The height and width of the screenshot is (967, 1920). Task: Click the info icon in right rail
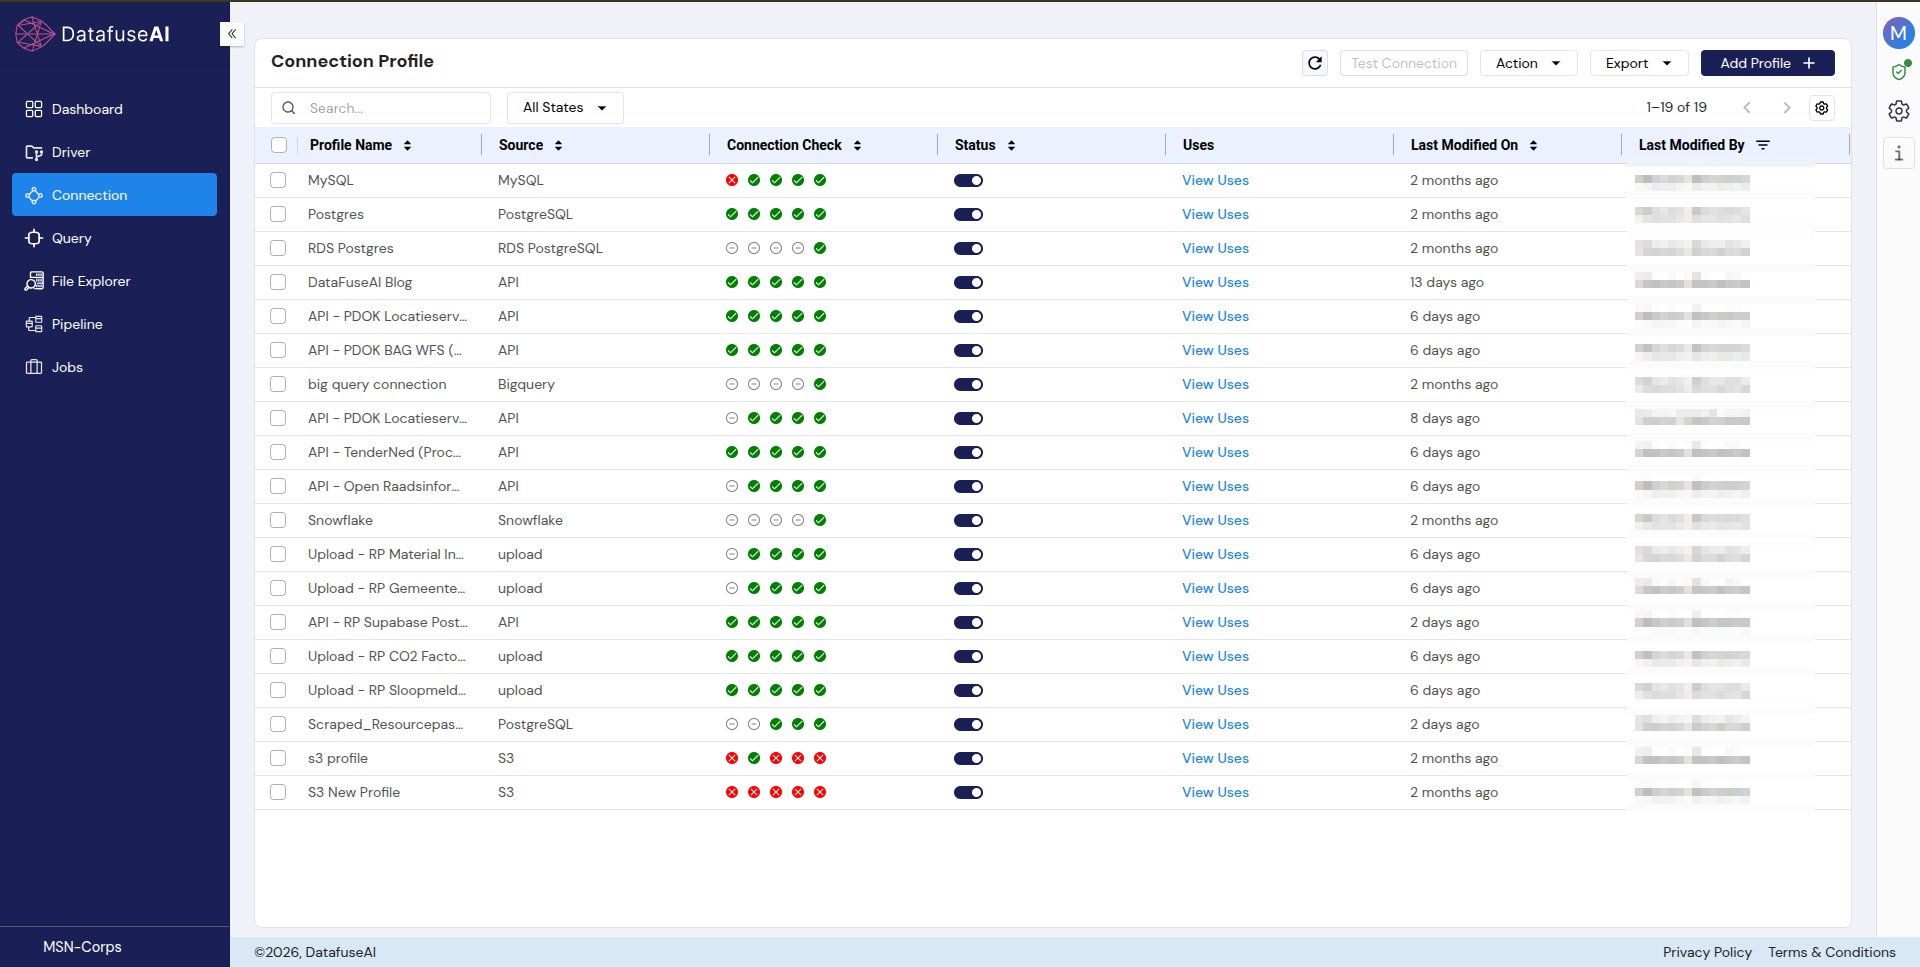[1899, 153]
